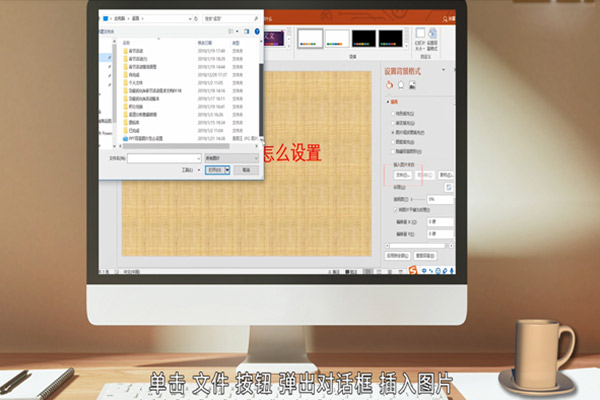
Task: Click the Sogou input method tray icon
Action: point(412,270)
